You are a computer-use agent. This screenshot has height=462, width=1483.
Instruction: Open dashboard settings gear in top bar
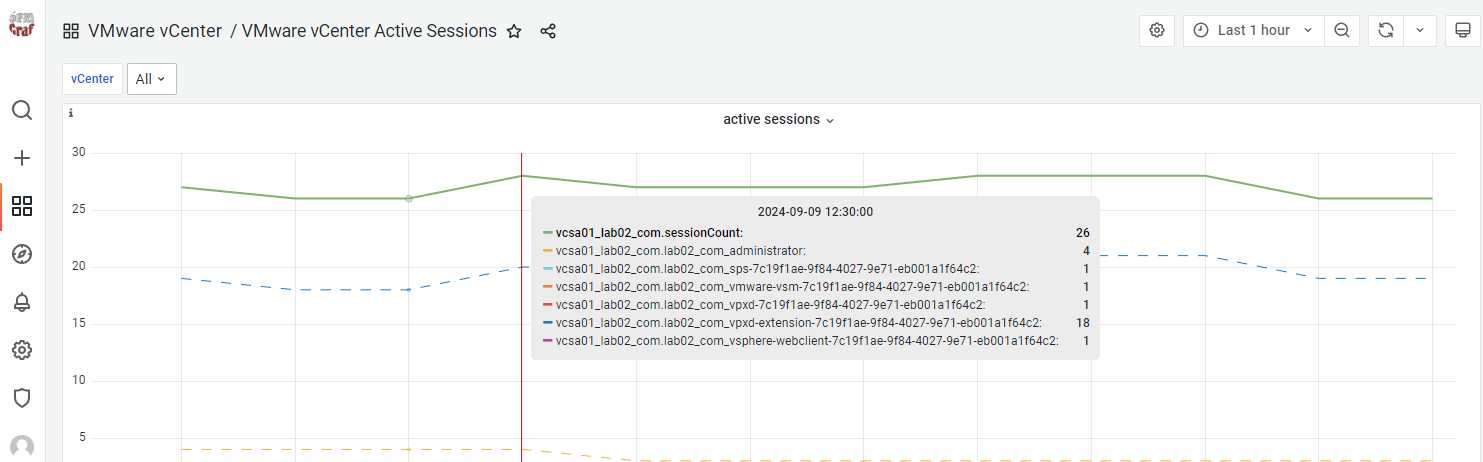pyautogui.click(x=1157, y=30)
